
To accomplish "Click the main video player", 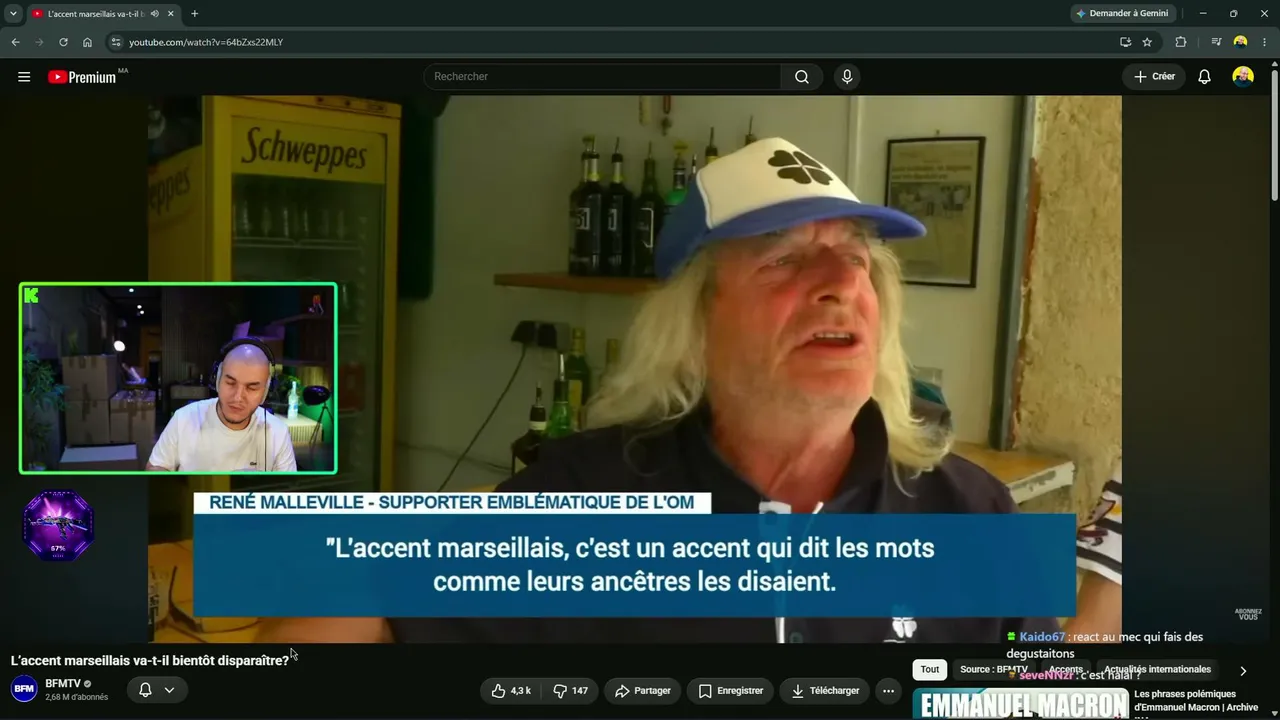I will tap(635, 369).
